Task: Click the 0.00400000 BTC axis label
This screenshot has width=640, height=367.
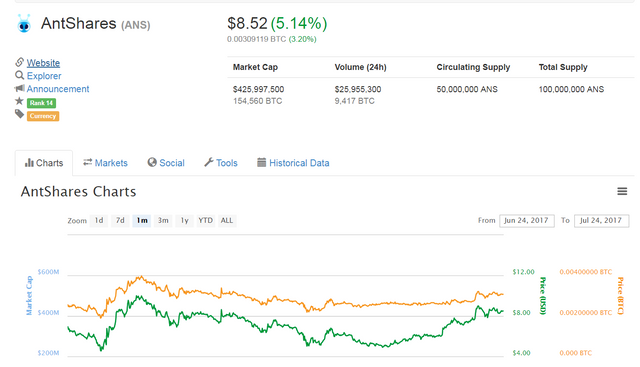Action: (586, 272)
